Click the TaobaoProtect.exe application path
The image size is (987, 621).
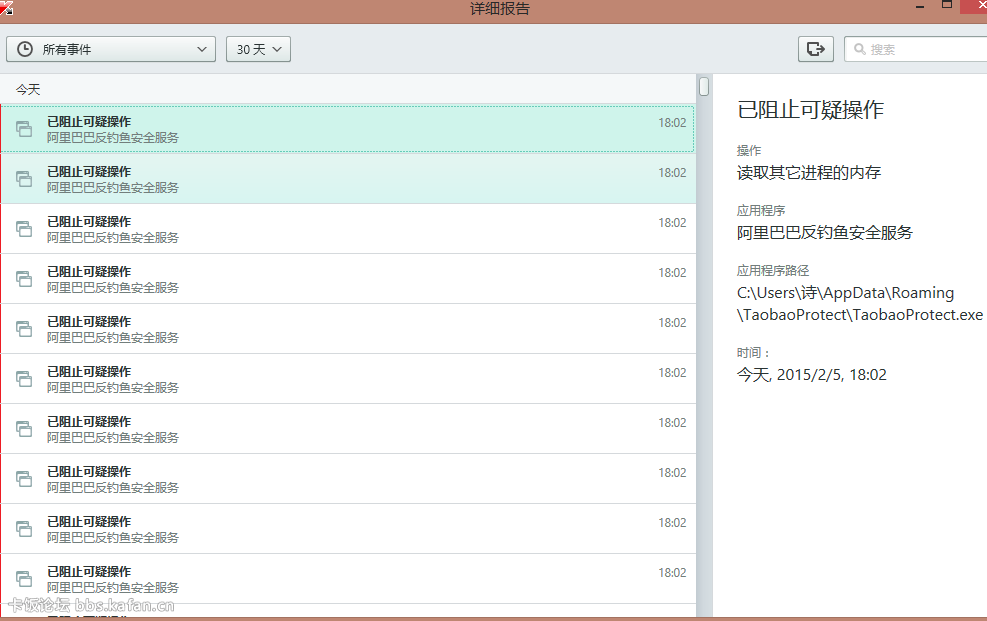860,304
